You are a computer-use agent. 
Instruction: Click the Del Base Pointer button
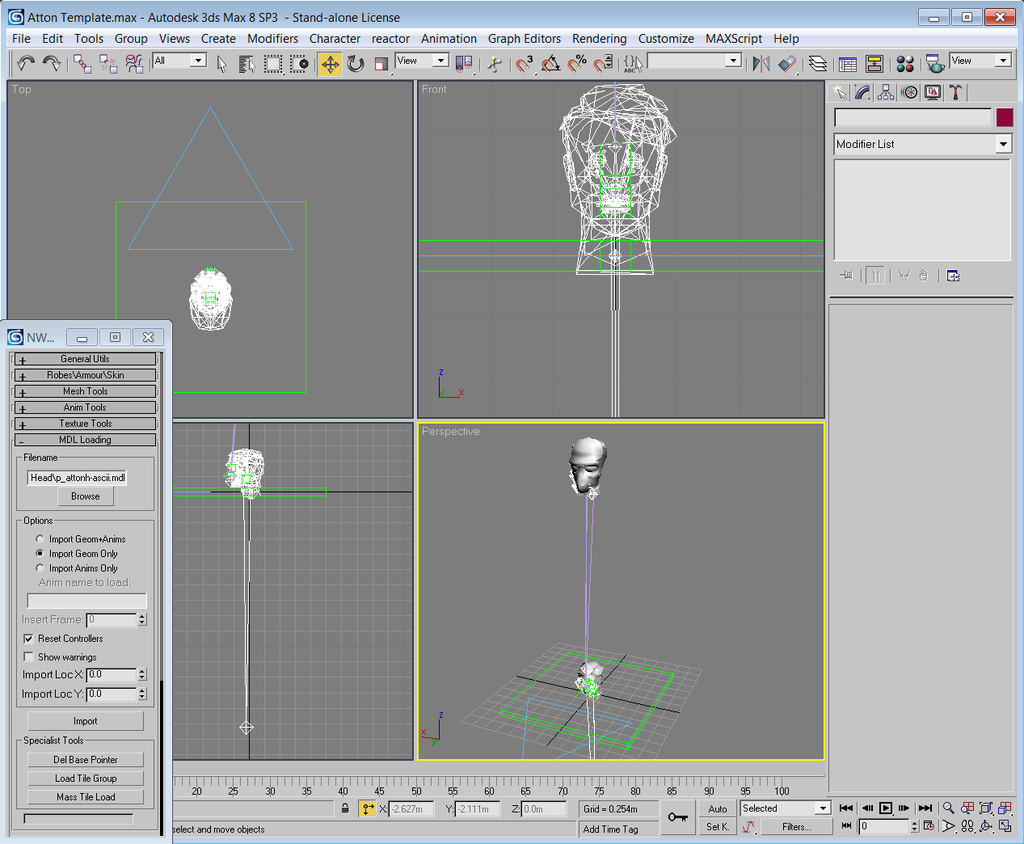[x=86, y=760]
